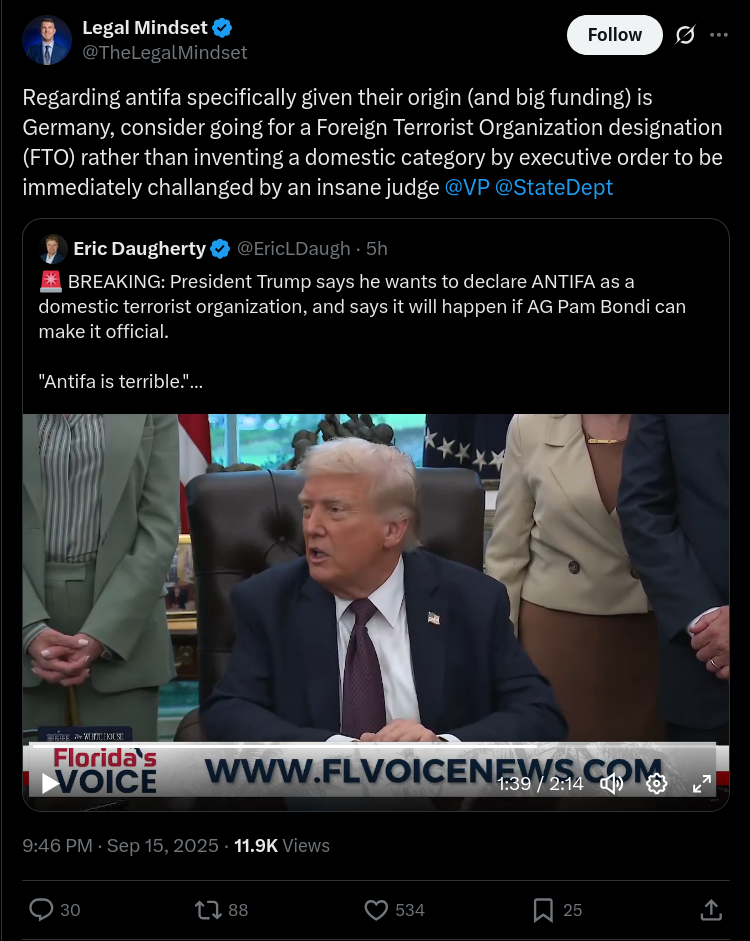Open the three-dot more options menu
The height and width of the screenshot is (941, 750).
click(x=719, y=35)
